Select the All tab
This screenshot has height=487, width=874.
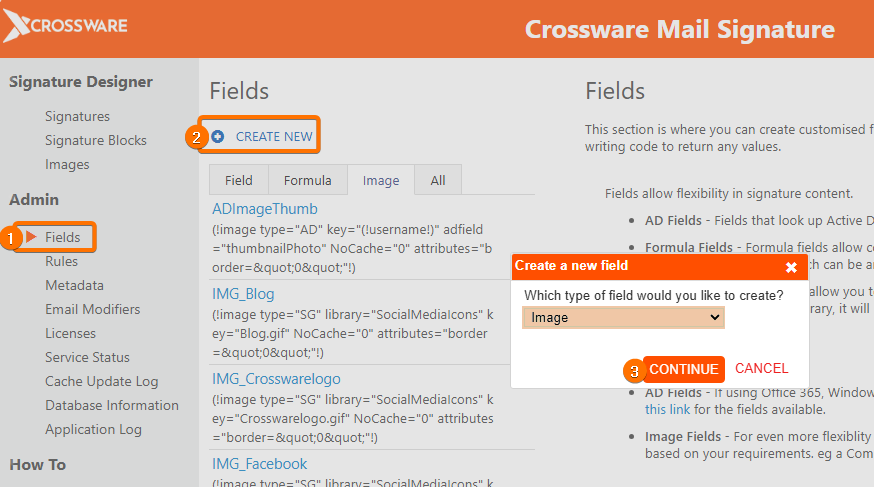pyautogui.click(x=438, y=180)
